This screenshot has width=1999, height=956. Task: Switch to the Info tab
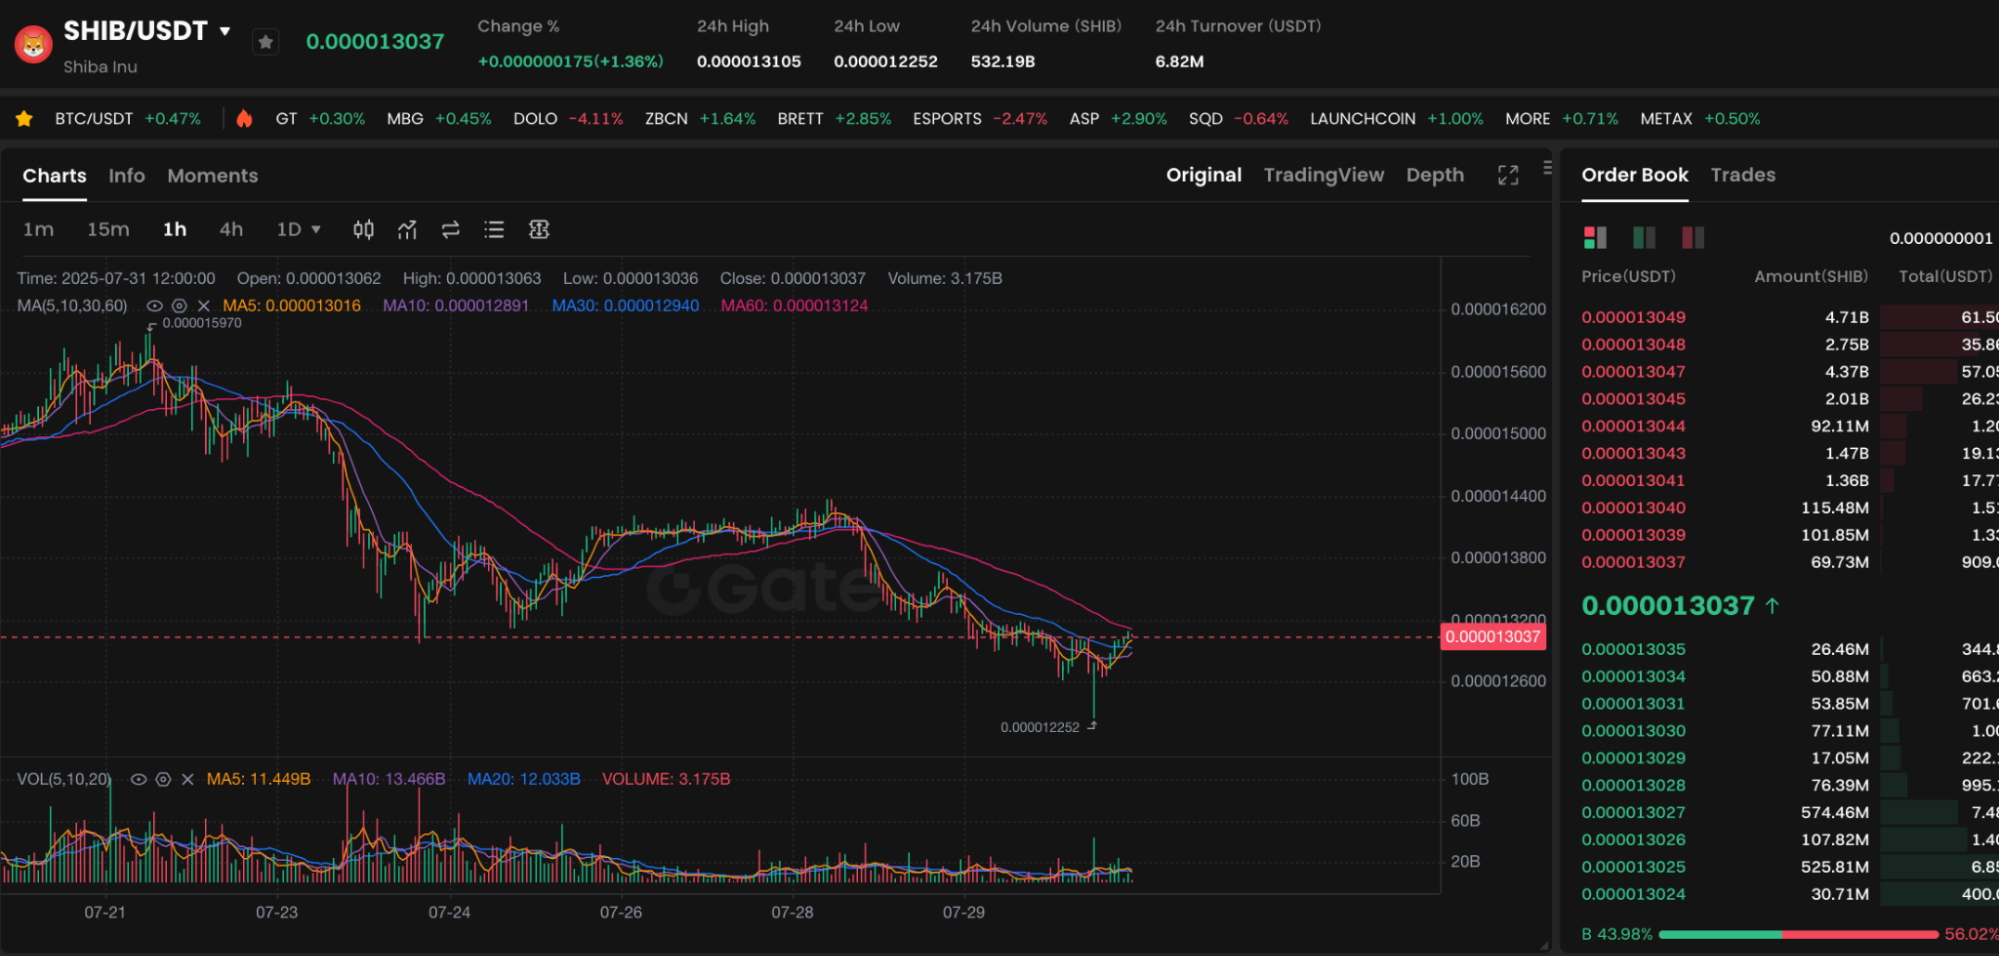pos(127,176)
